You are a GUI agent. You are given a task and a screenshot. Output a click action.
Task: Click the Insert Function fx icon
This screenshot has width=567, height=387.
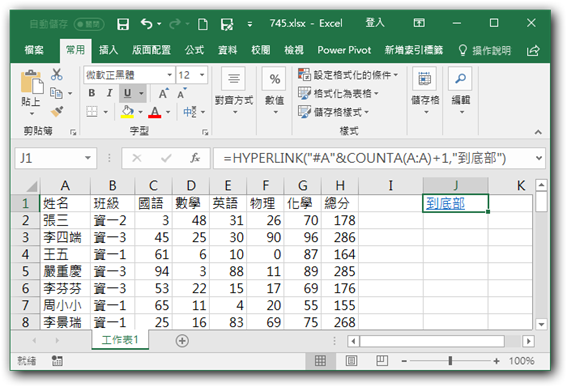pyautogui.click(x=195, y=158)
